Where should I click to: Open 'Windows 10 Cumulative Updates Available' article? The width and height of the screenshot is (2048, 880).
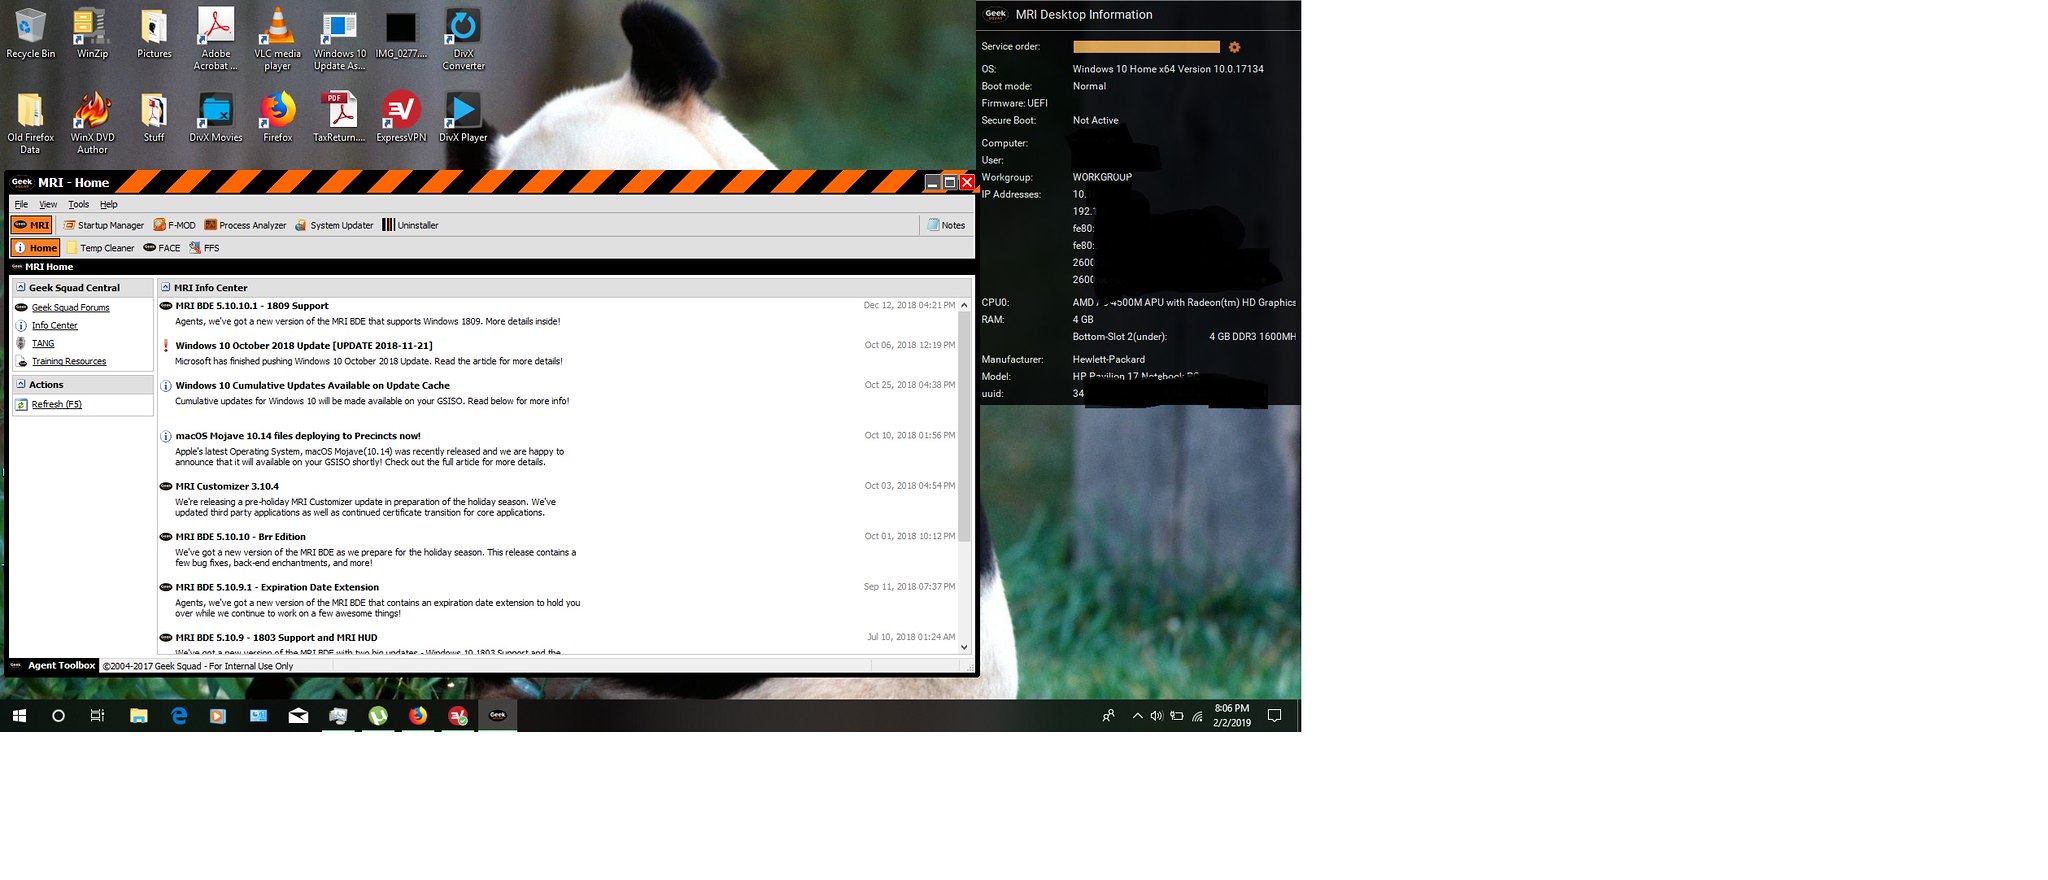tap(312, 386)
